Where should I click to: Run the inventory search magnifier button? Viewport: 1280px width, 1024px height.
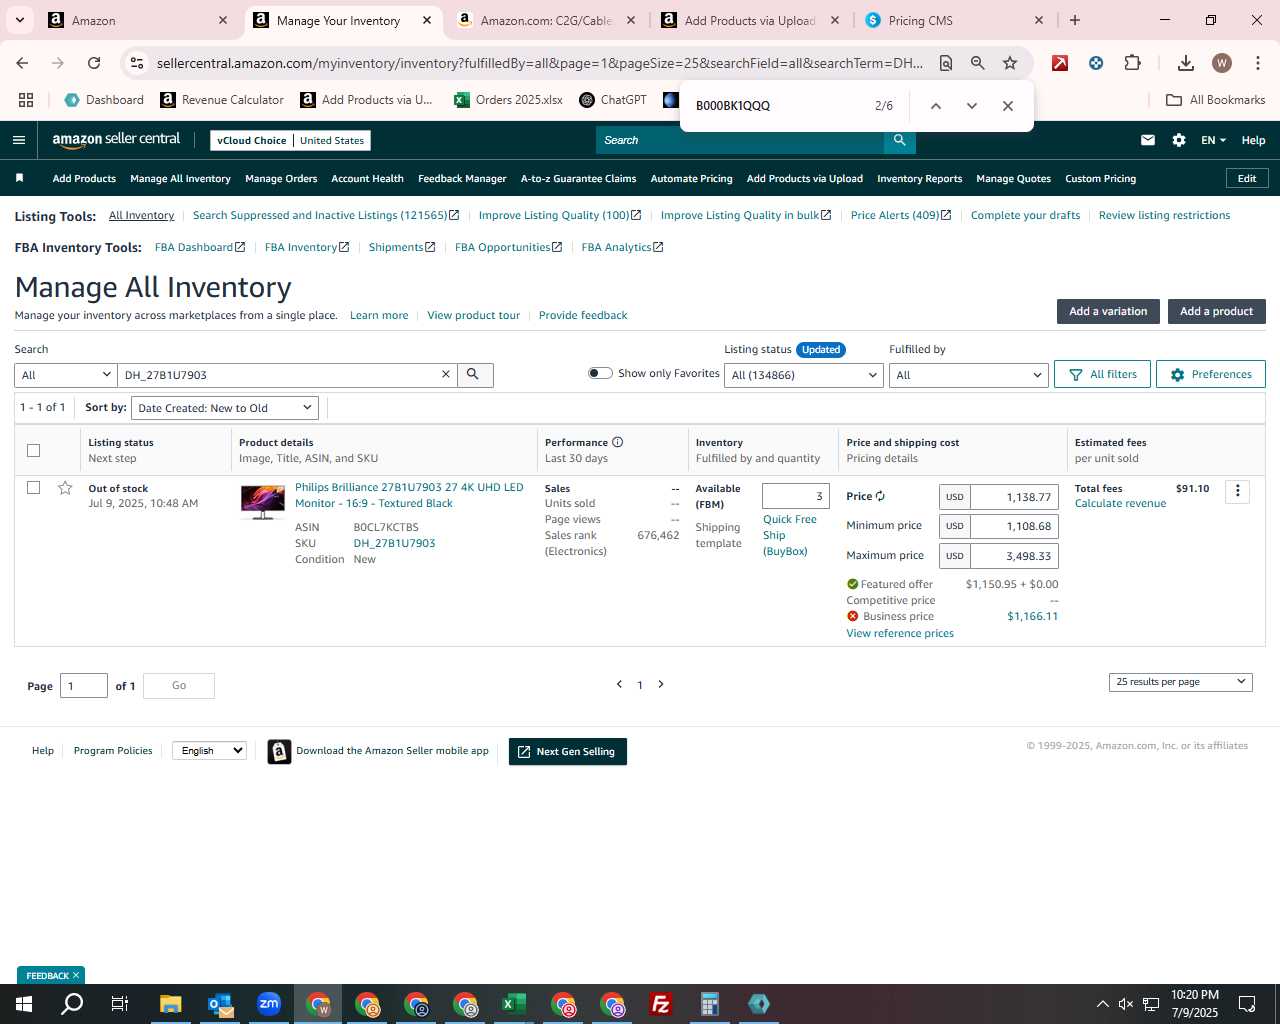474,374
